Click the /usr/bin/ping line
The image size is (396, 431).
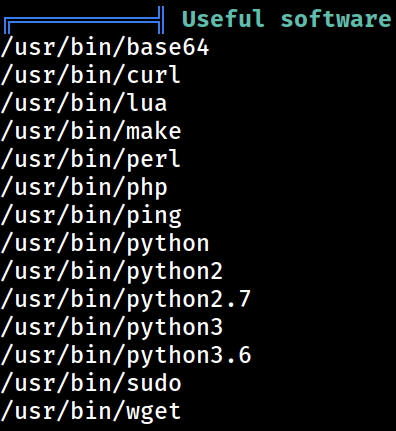click(91, 216)
